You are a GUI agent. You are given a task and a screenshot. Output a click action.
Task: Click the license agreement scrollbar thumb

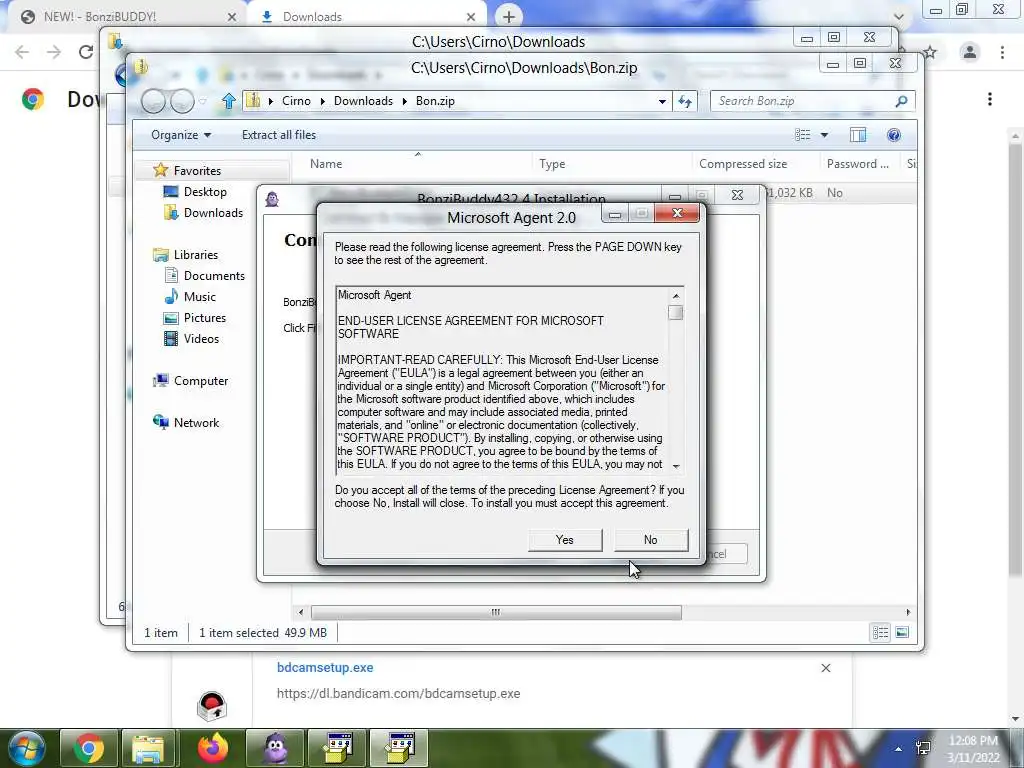coord(676,313)
